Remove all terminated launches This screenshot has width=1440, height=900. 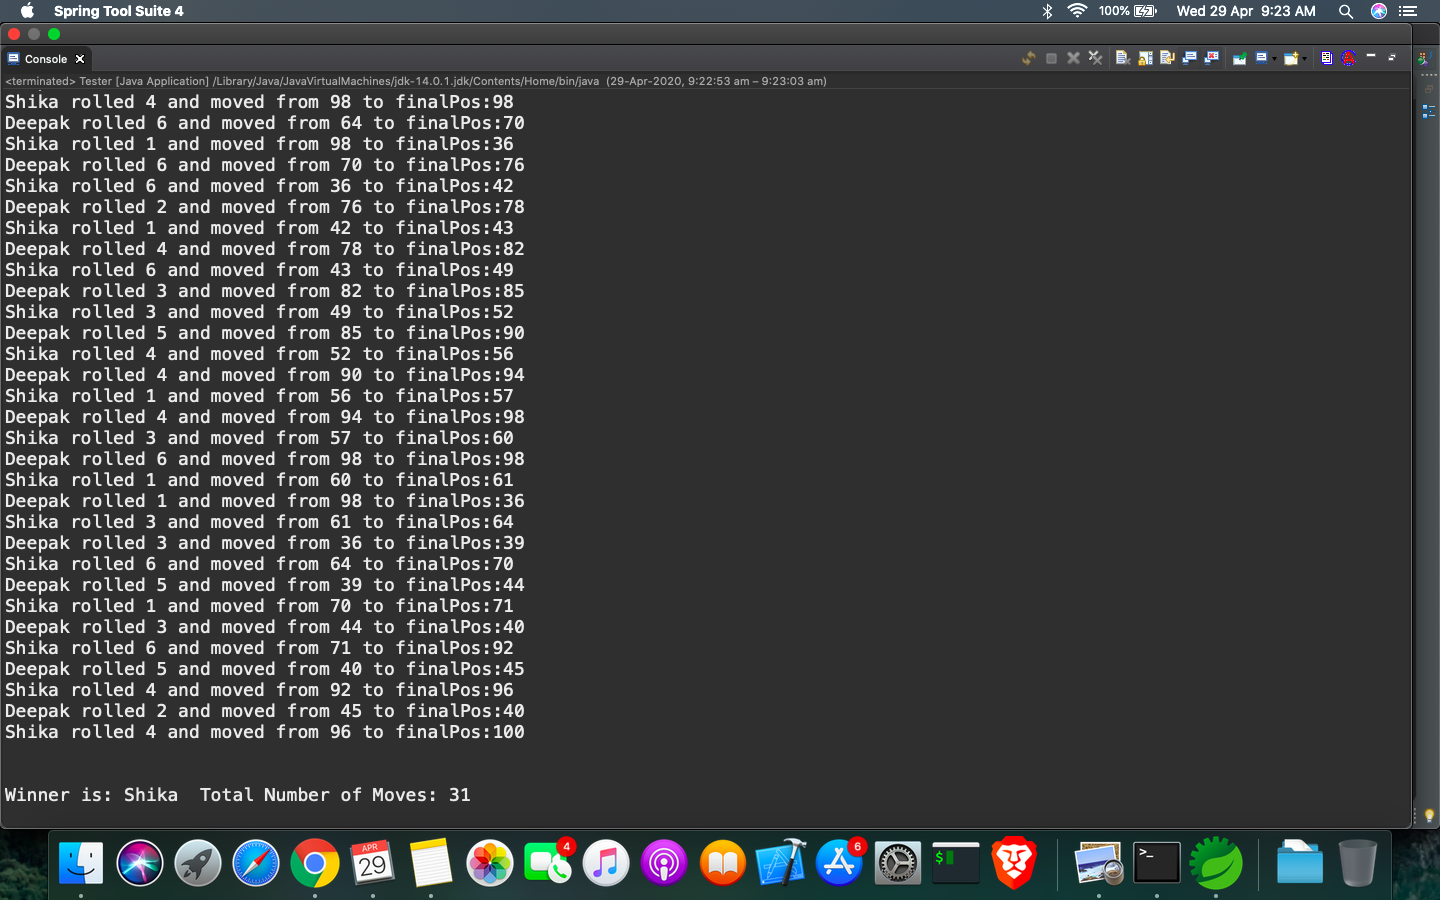point(1095,58)
